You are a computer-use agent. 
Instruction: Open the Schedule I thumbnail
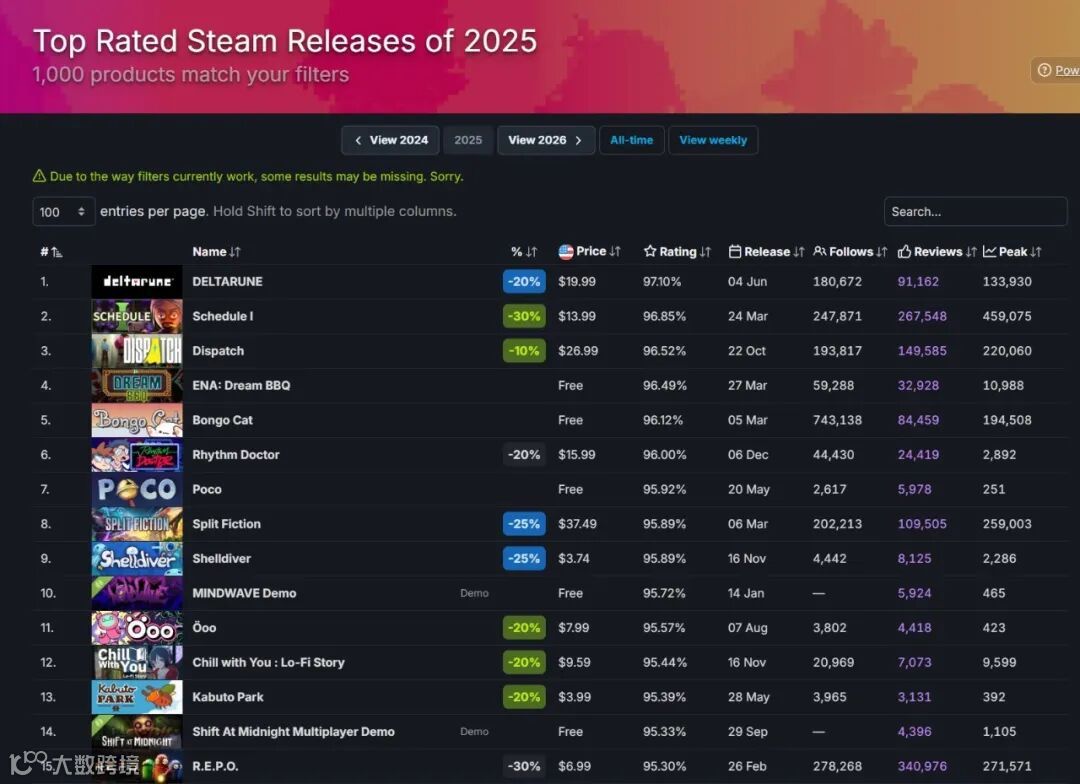(137, 316)
